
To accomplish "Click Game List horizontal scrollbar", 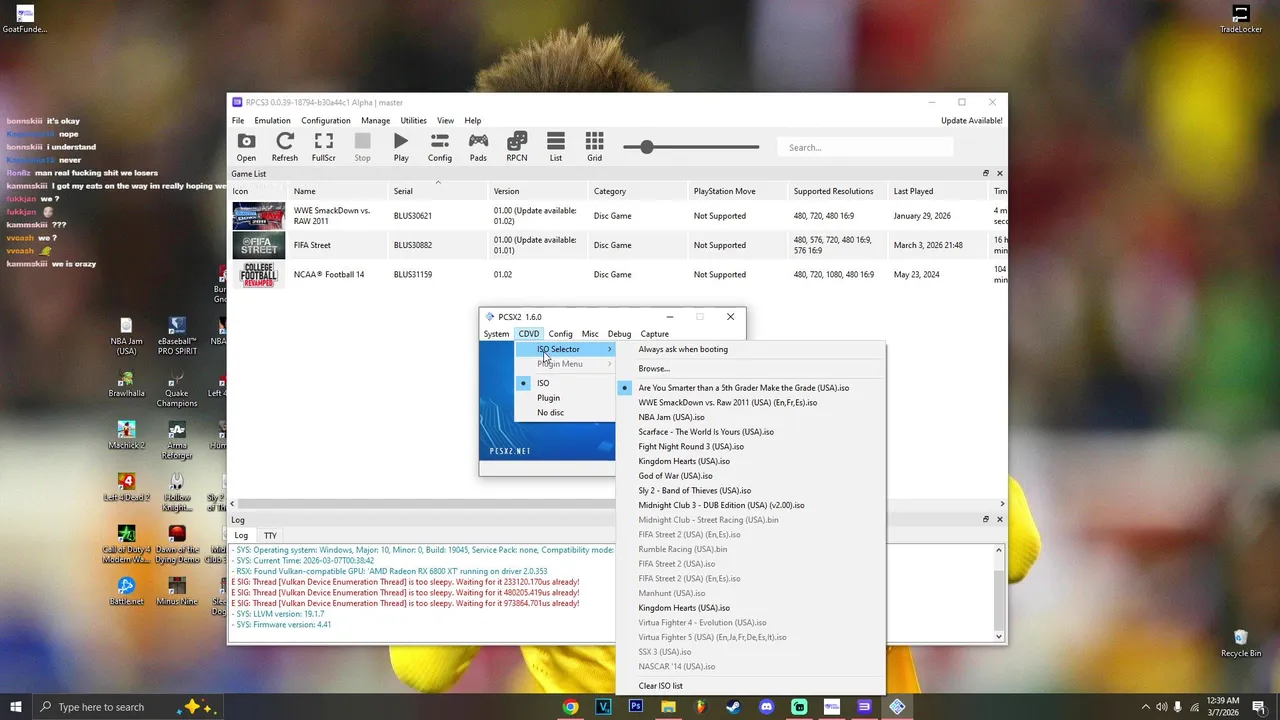I will point(617,504).
